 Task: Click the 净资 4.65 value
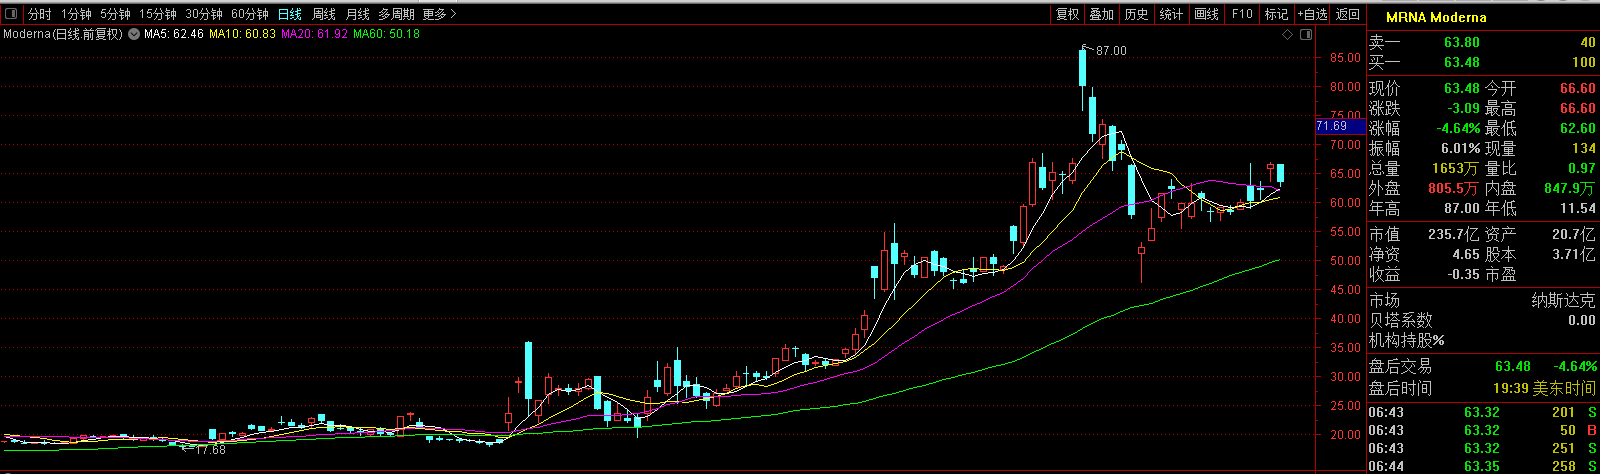click(1466, 254)
